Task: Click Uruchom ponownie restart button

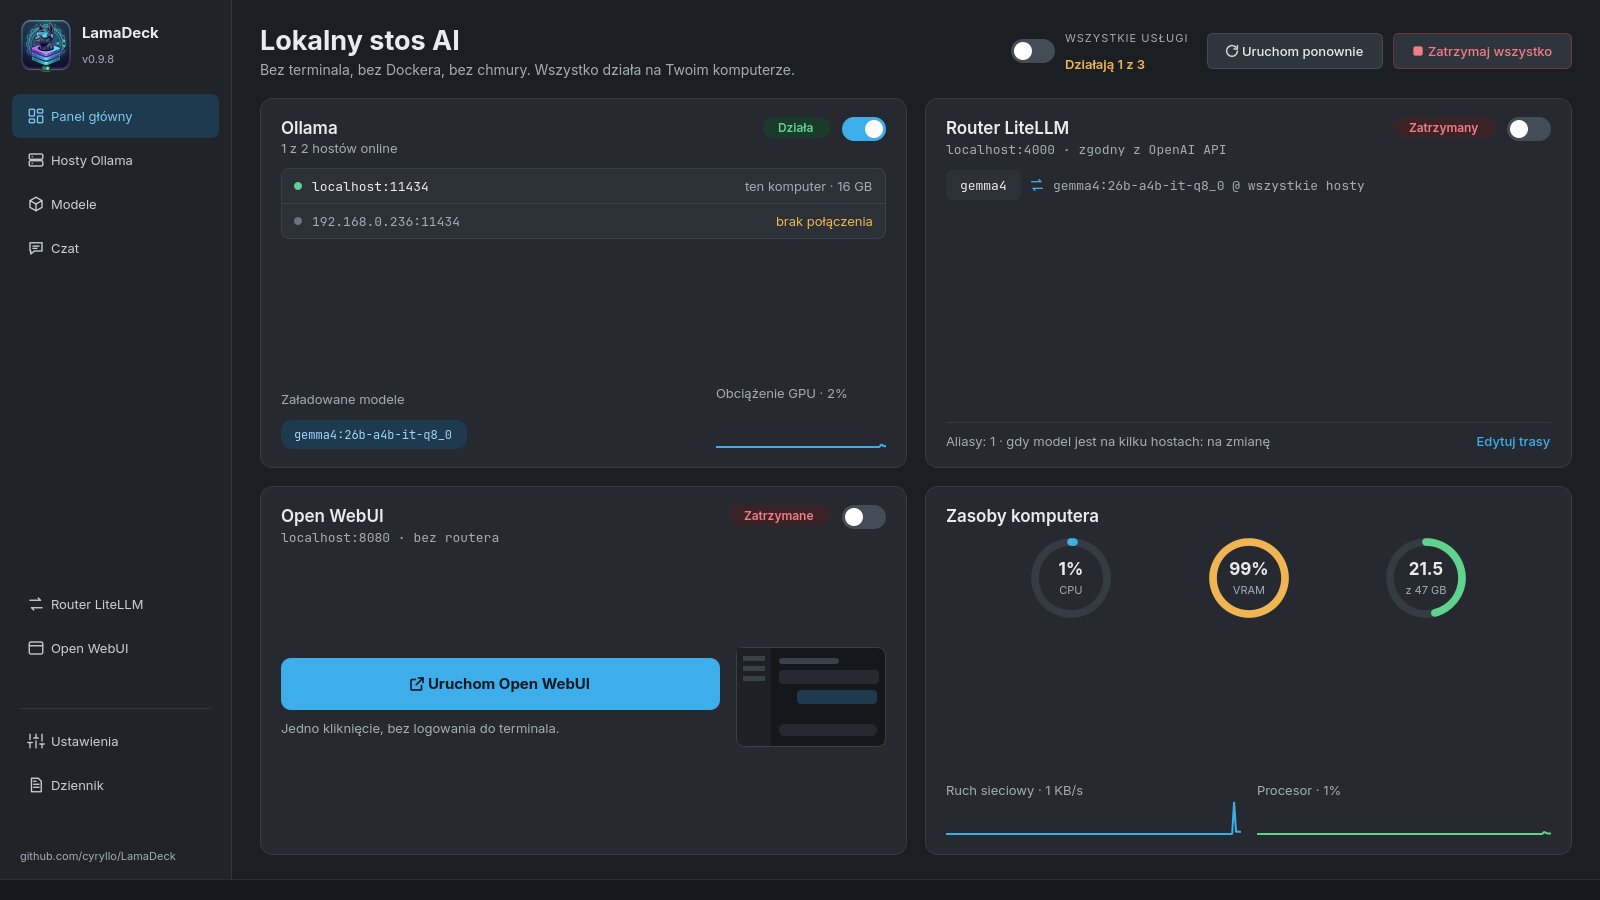Action: pos(1295,51)
